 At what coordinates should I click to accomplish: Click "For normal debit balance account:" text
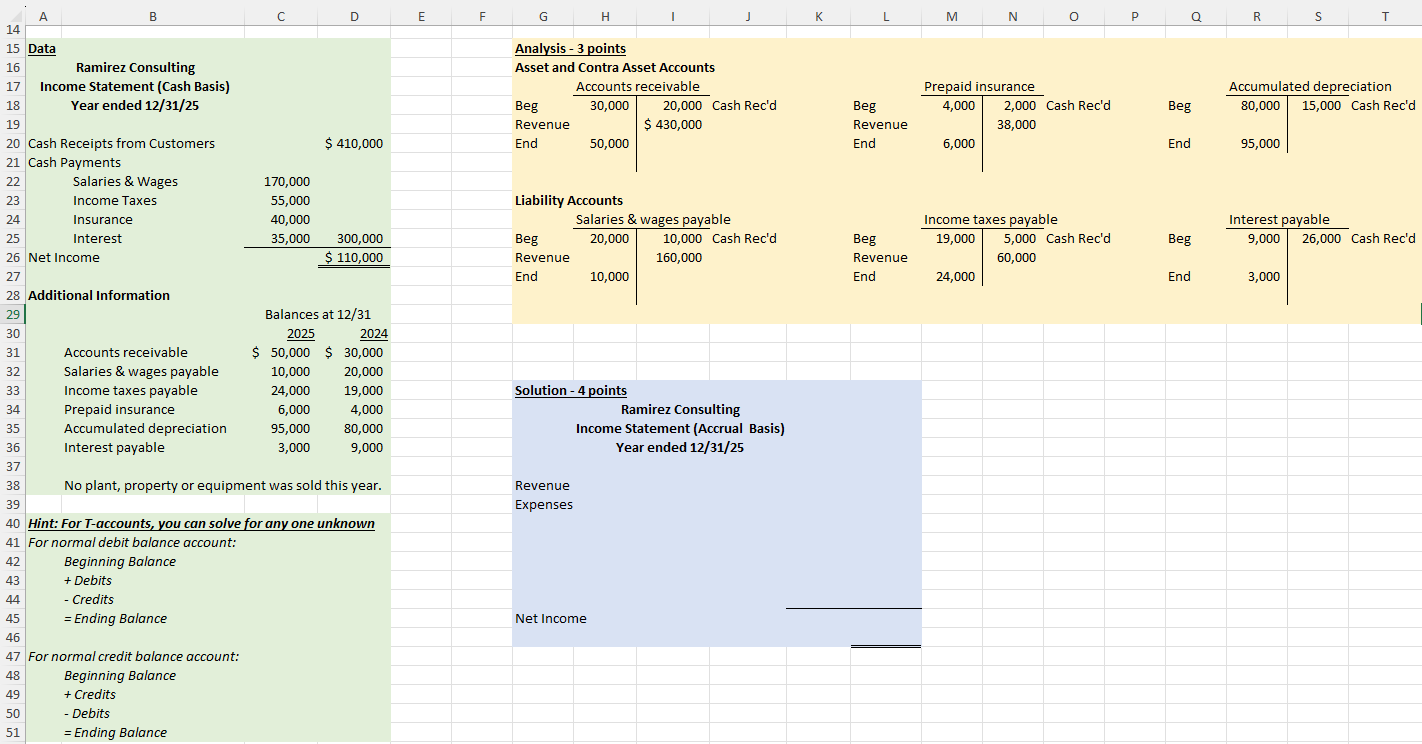(132, 542)
